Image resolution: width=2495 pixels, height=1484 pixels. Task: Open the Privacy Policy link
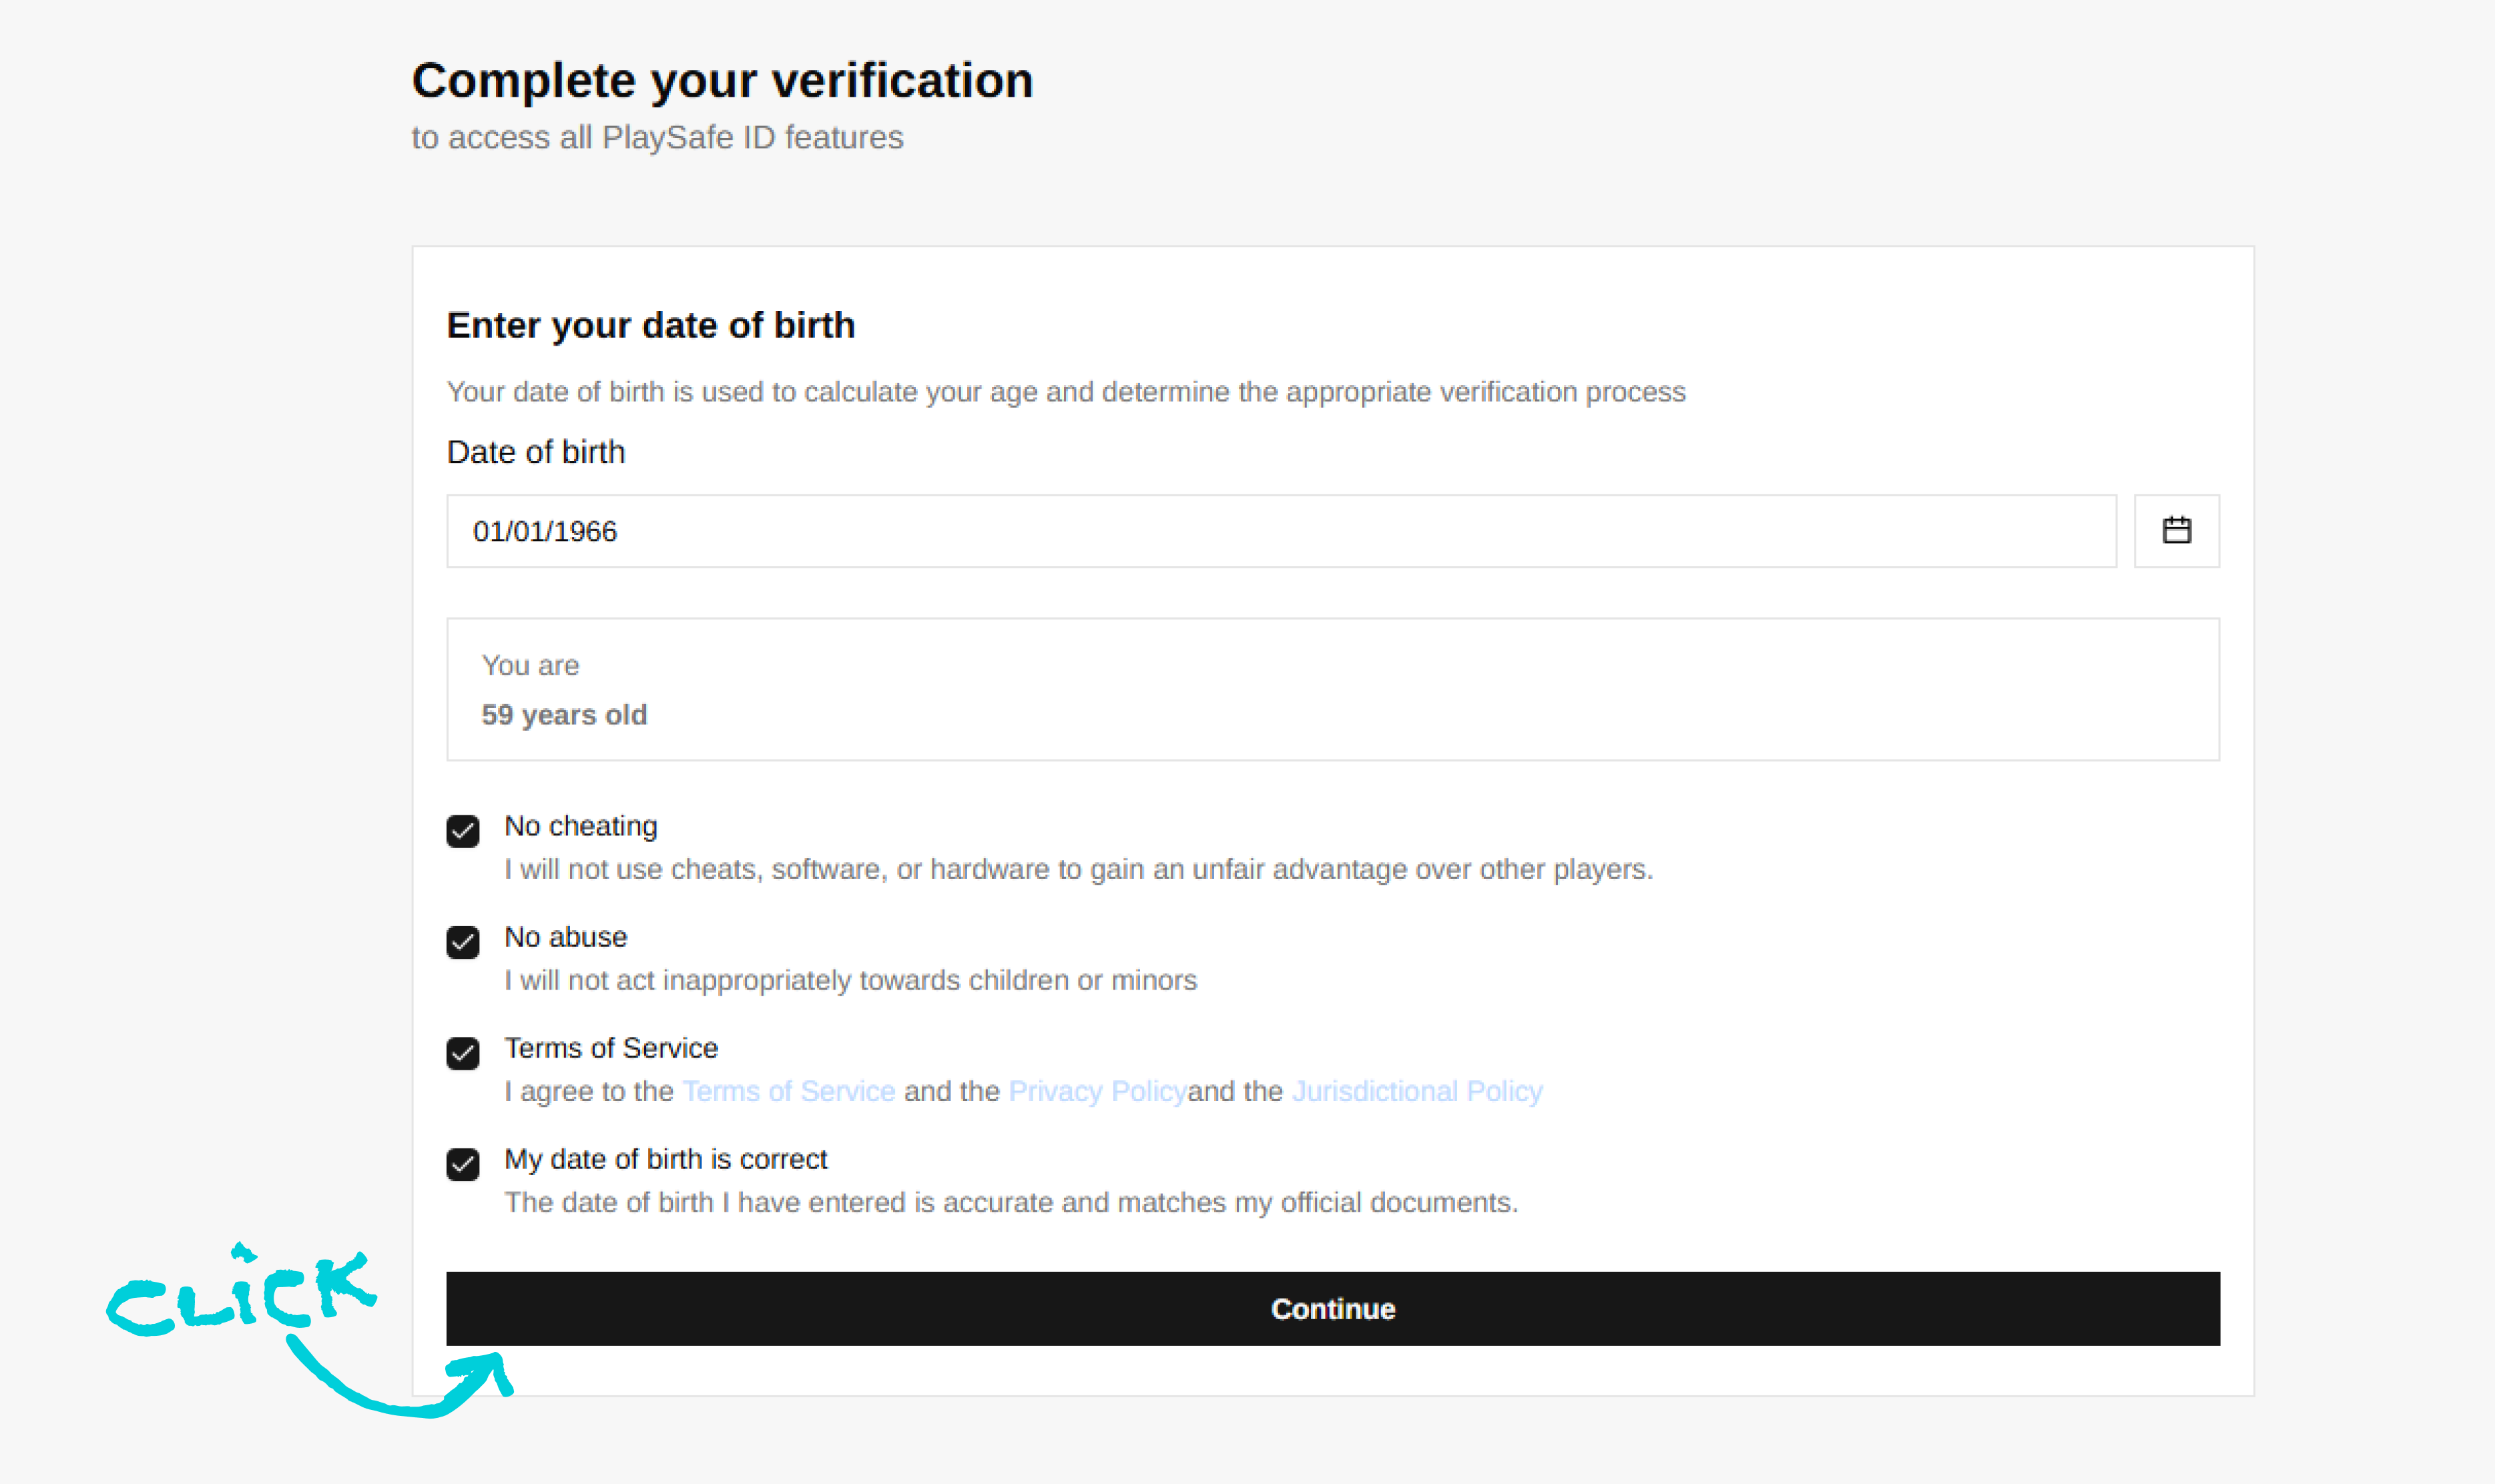[1097, 1091]
